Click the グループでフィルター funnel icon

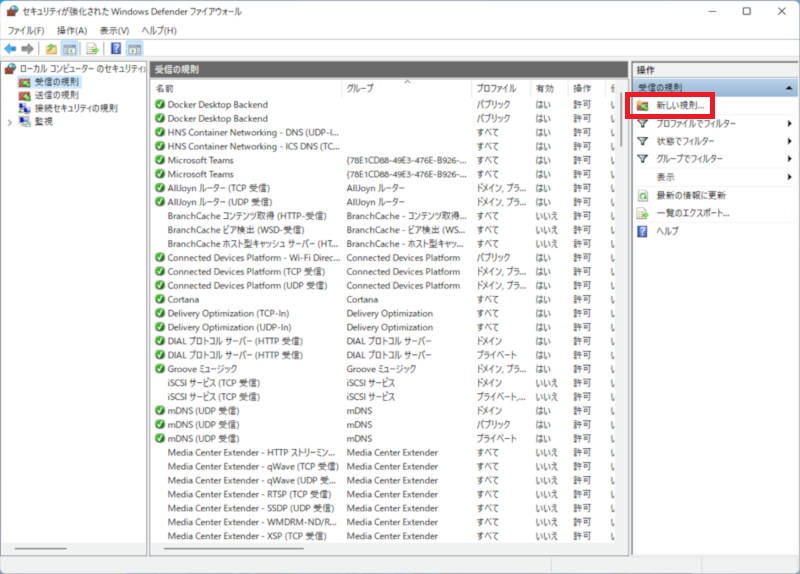point(642,159)
